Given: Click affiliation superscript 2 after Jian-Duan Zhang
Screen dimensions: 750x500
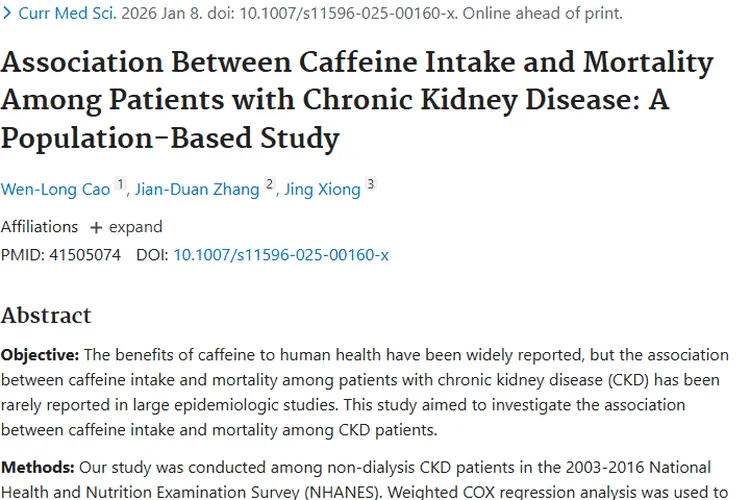Looking at the screenshot, I should tap(270, 185).
